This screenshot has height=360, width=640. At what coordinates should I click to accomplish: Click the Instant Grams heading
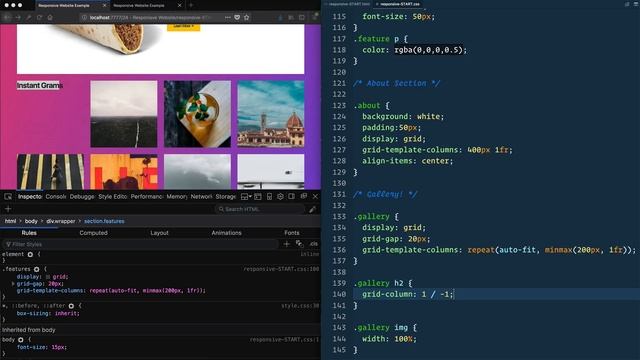point(40,85)
